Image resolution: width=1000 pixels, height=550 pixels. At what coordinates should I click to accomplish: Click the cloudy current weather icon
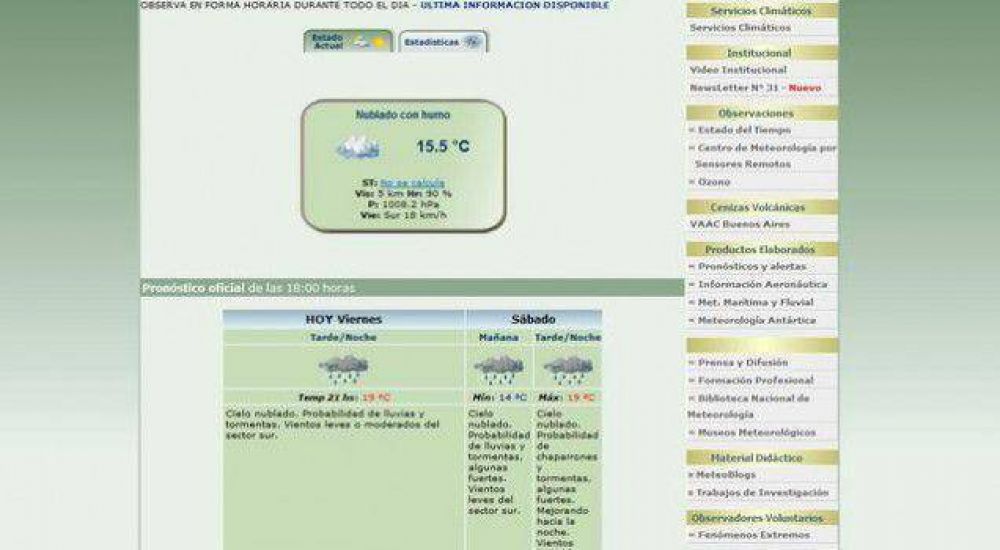(358, 147)
